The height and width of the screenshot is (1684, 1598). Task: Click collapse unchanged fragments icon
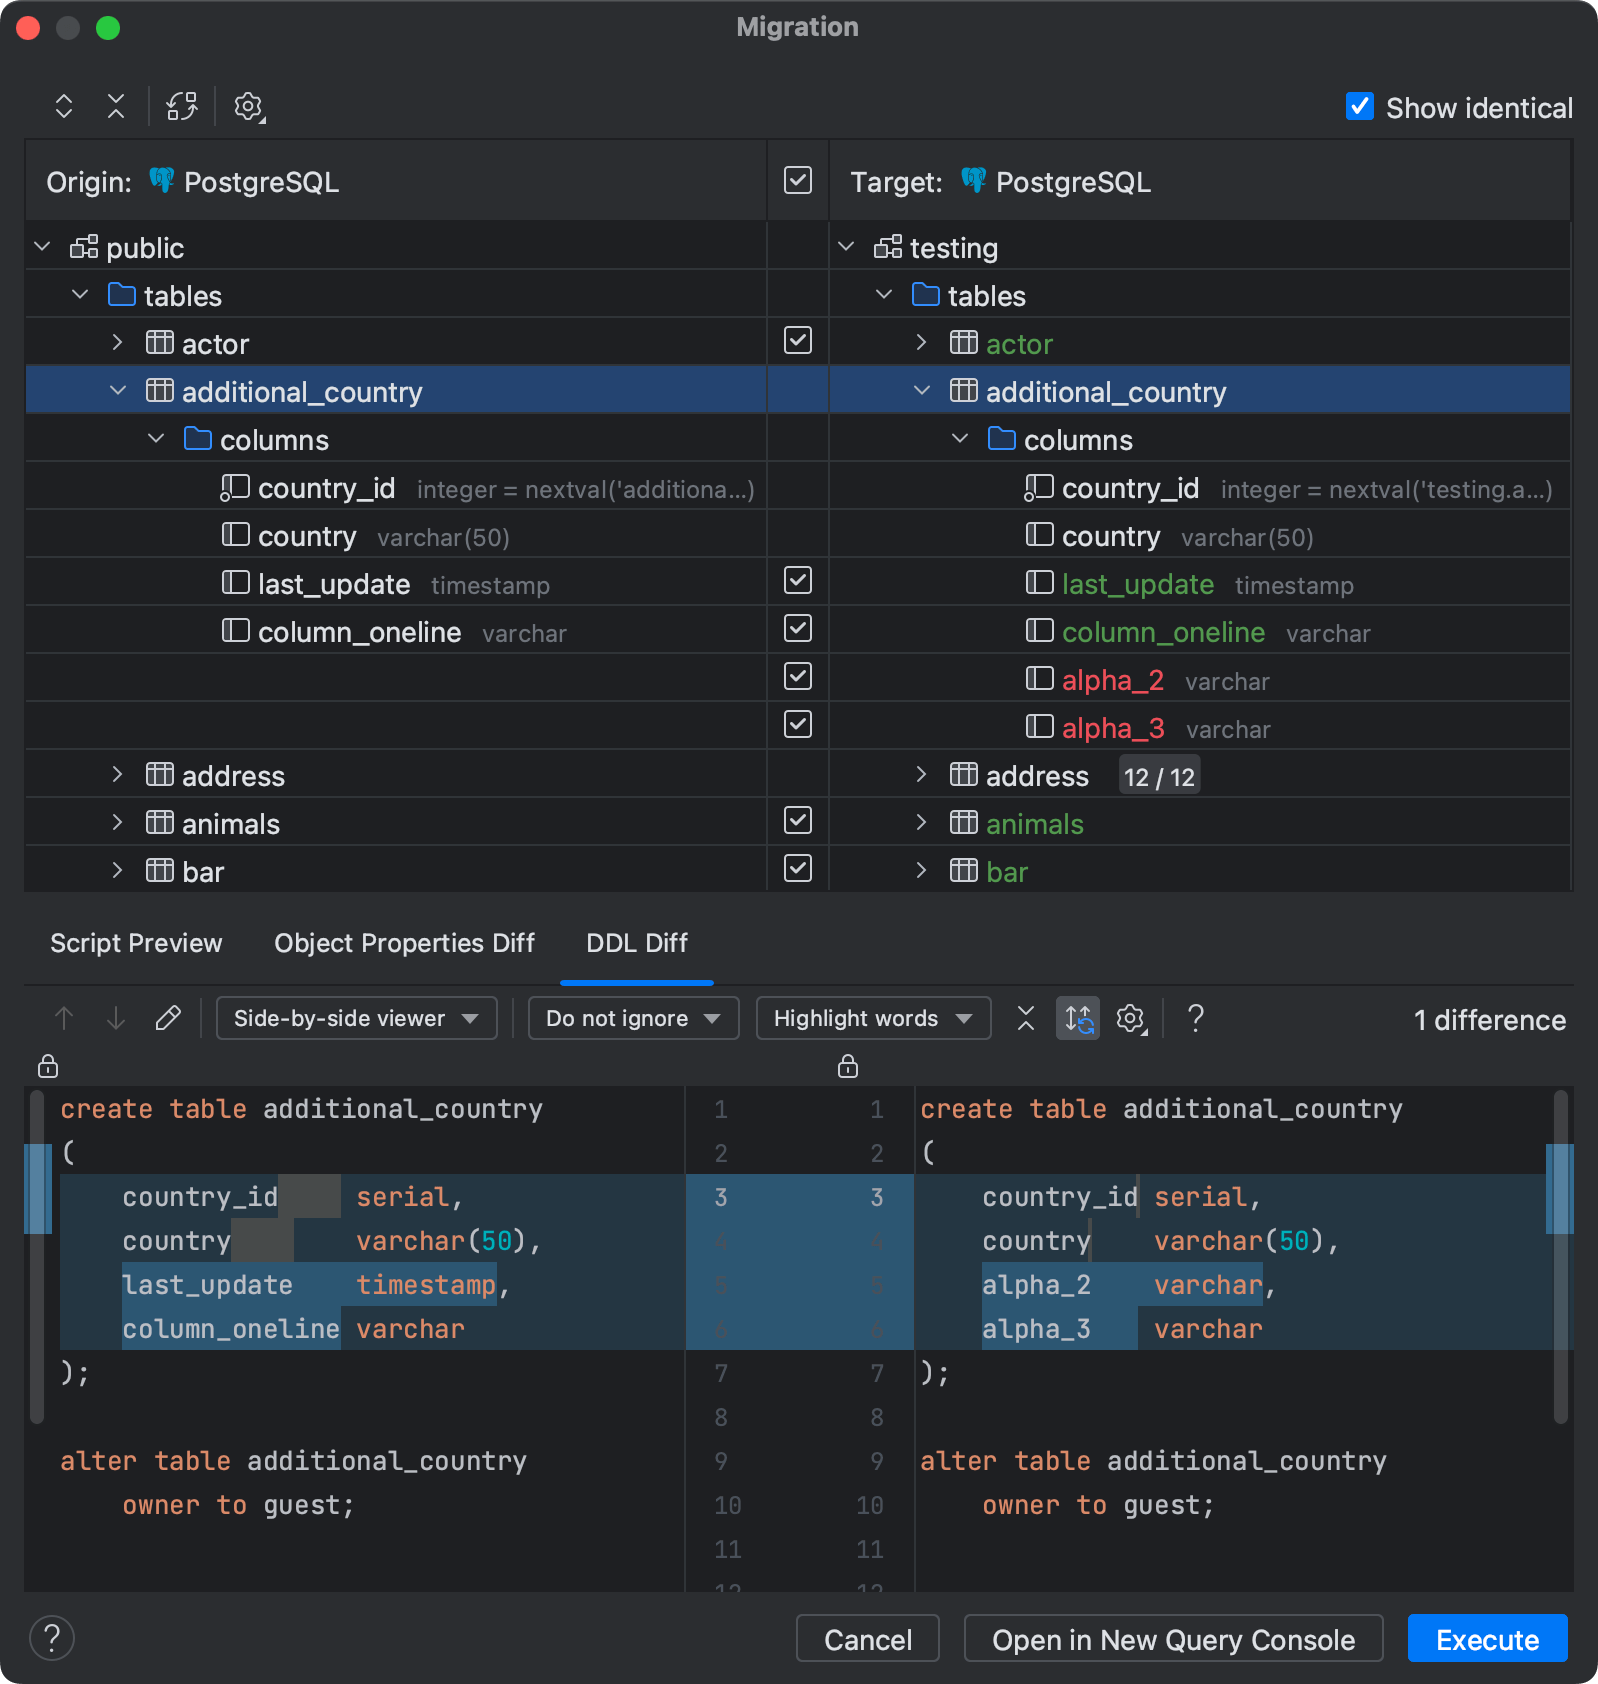1026,1019
